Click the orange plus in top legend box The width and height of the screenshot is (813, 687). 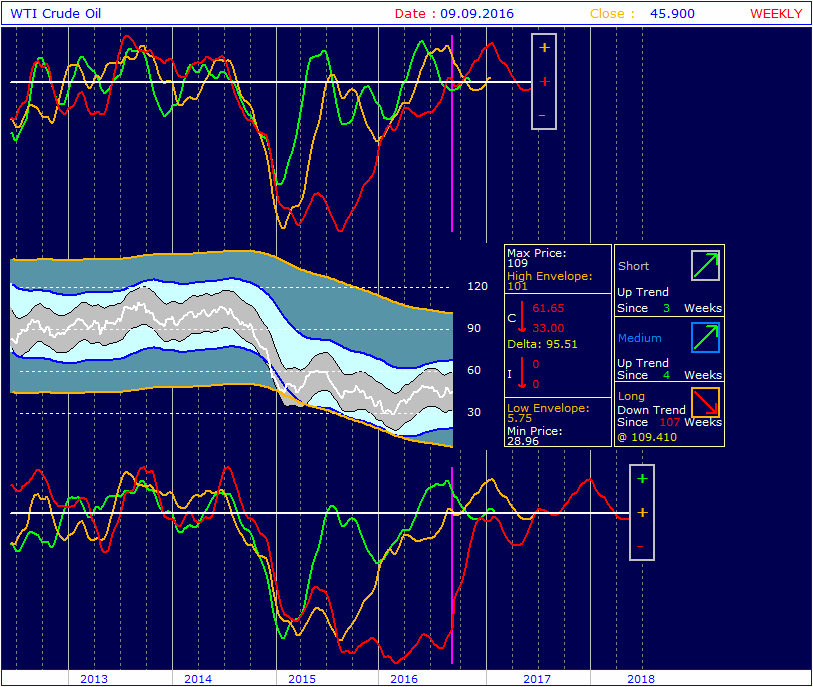click(544, 48)
